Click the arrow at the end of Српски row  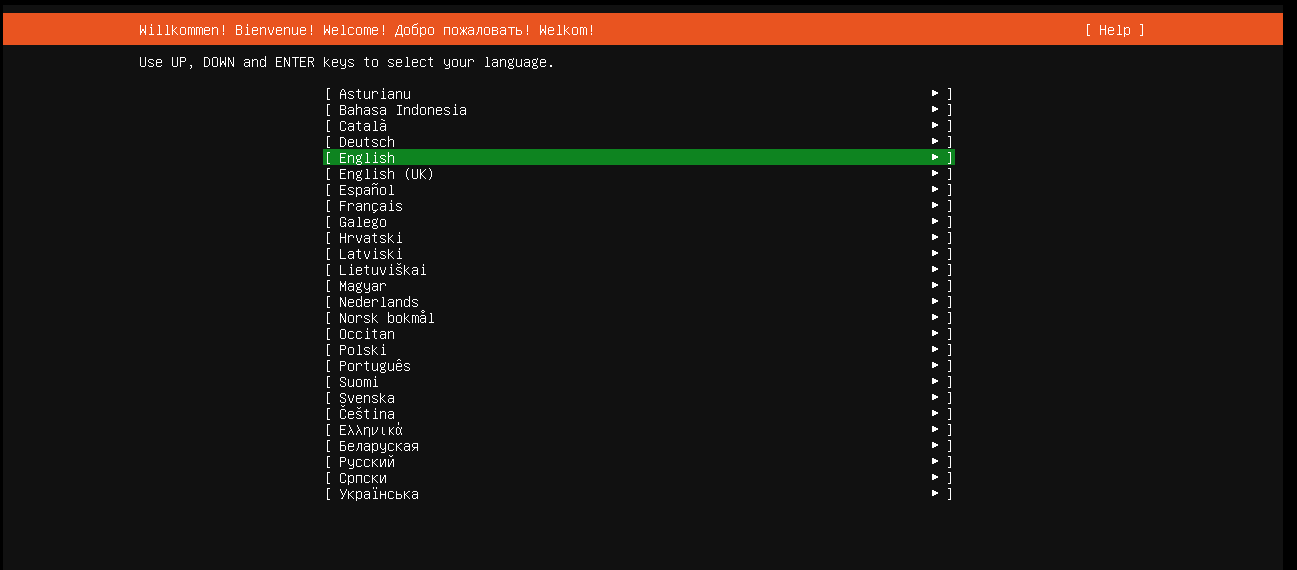tap(935, 478)
